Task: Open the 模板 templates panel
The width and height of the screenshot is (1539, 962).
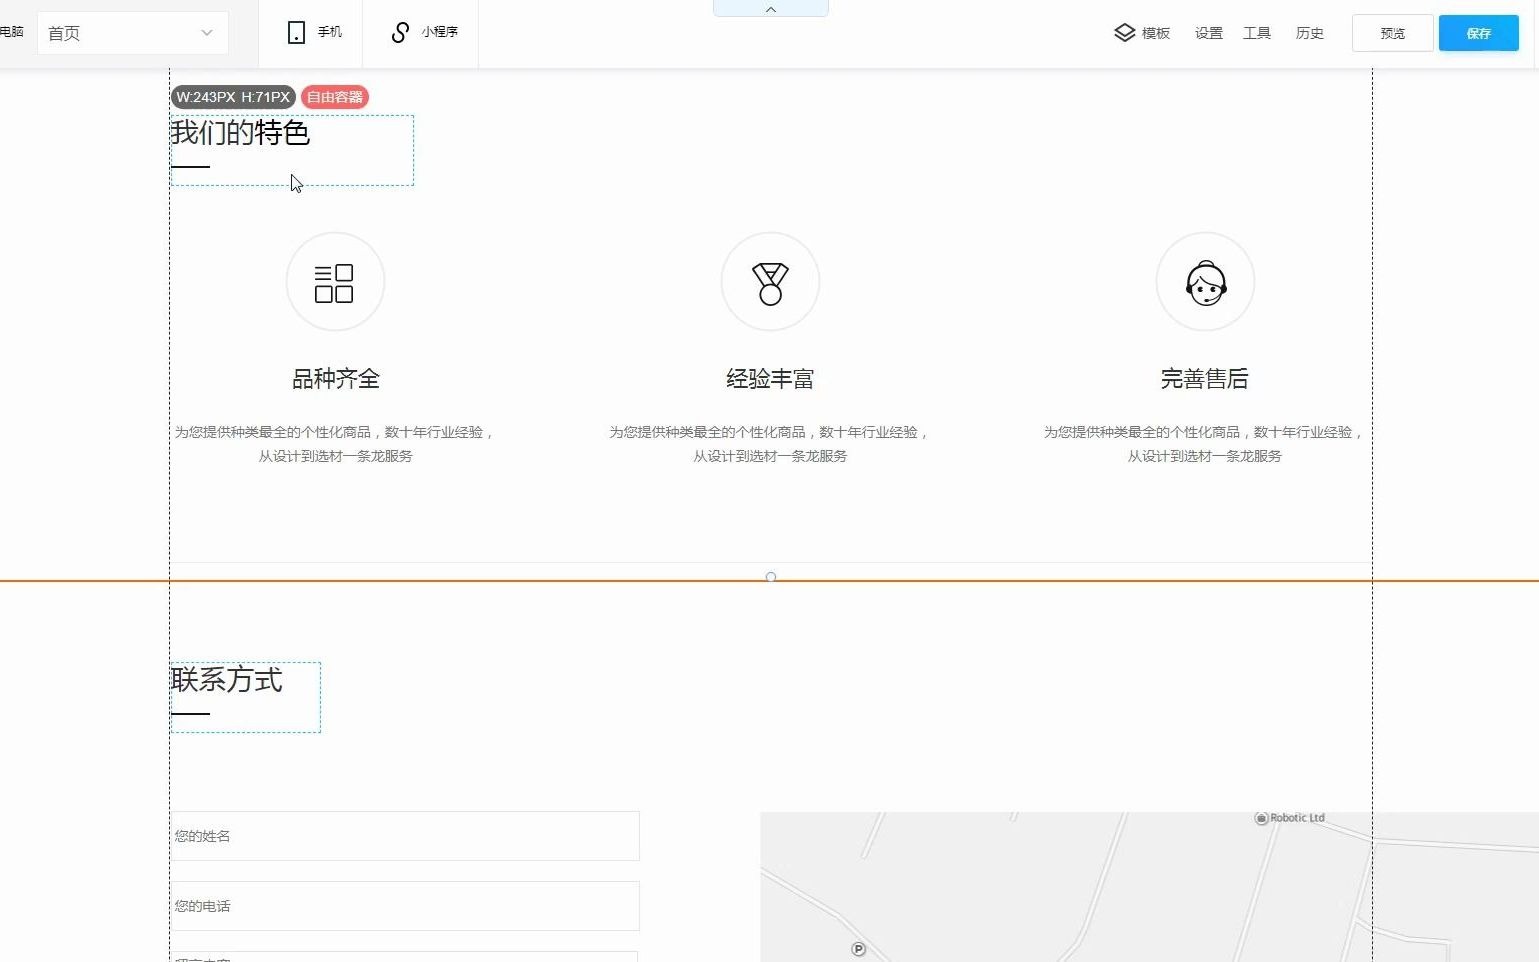Action: tap(1142, 33)
